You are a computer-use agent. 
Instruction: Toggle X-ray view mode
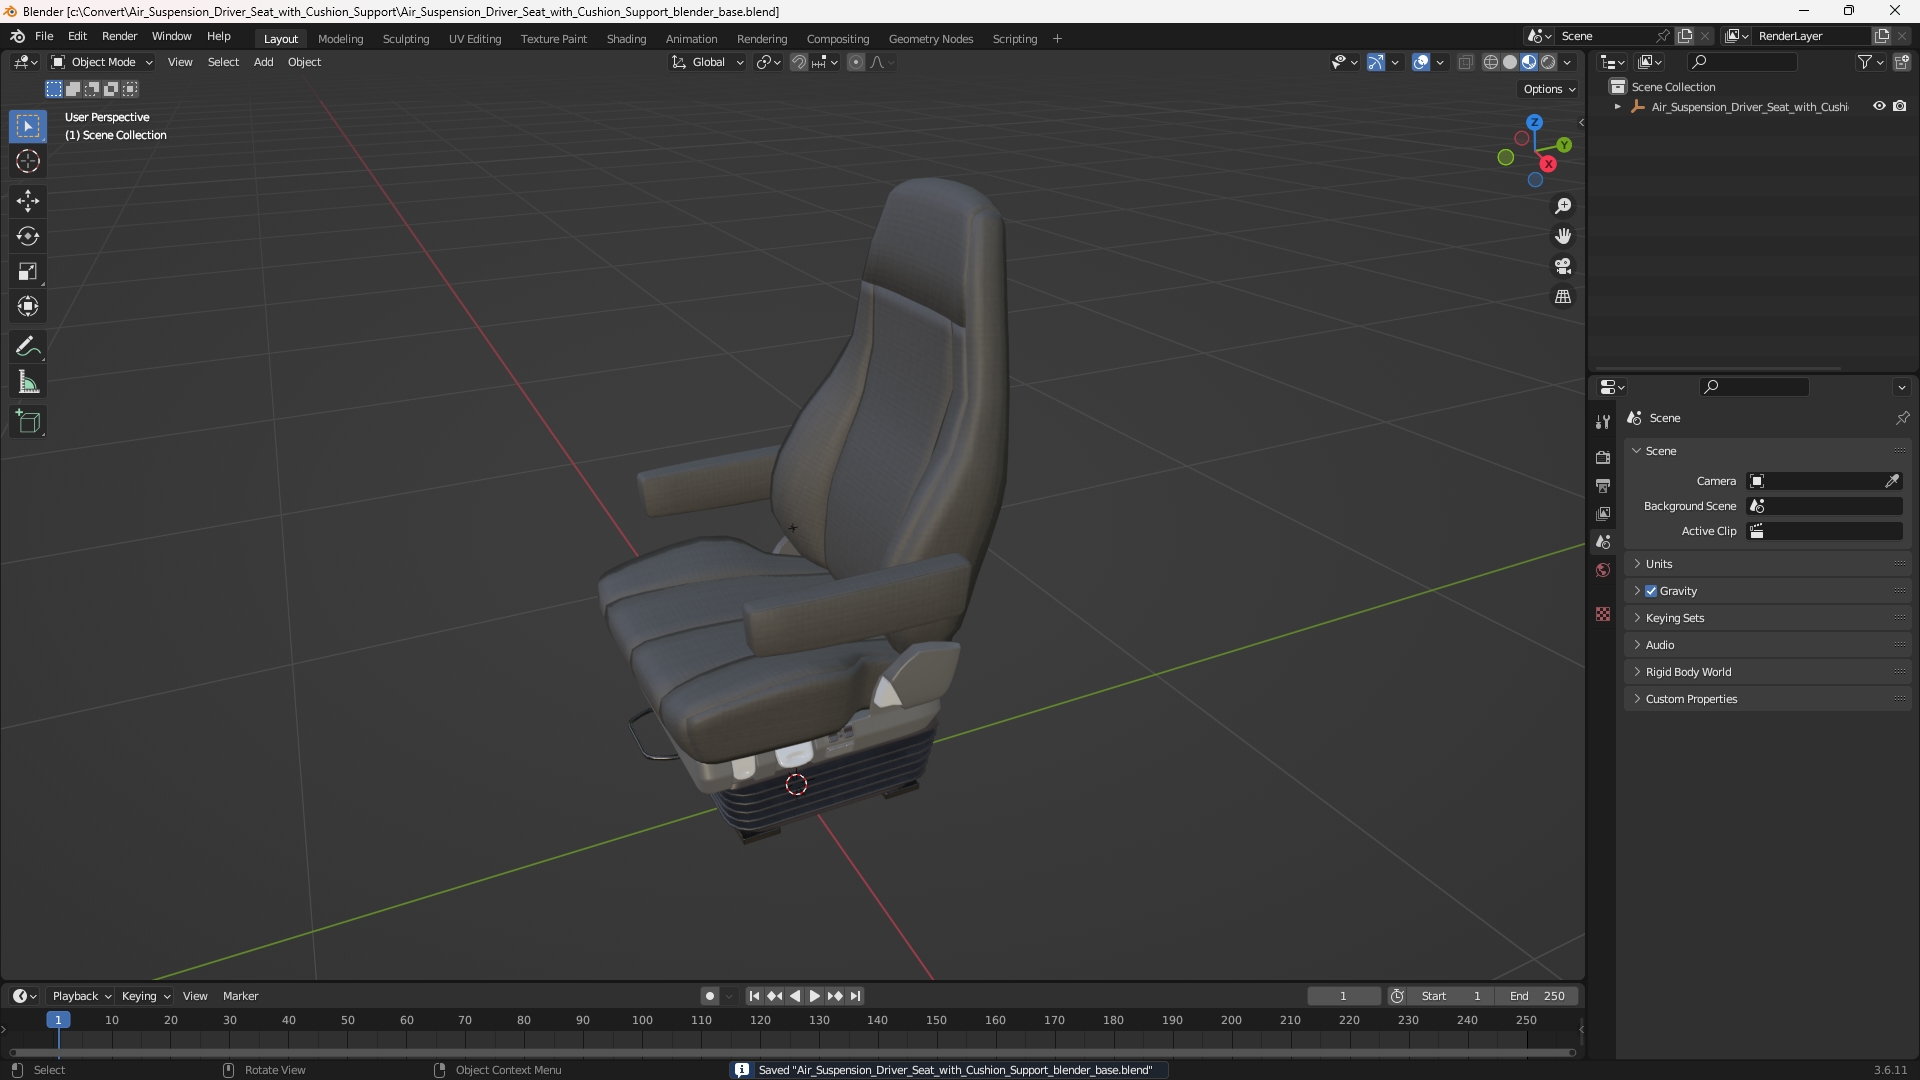pyautogui.click(x=1465, y=62)
